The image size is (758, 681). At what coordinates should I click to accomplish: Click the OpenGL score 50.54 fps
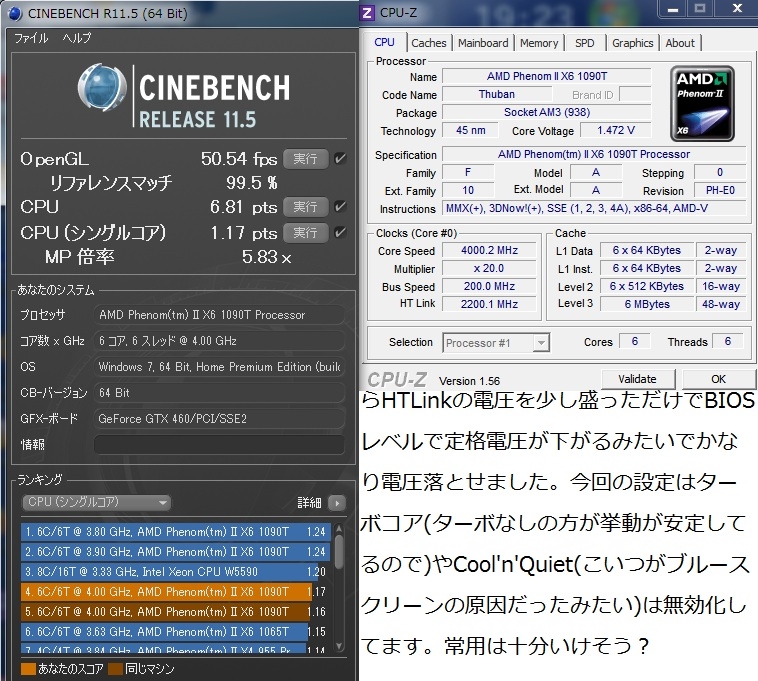[x=239, y=159]
